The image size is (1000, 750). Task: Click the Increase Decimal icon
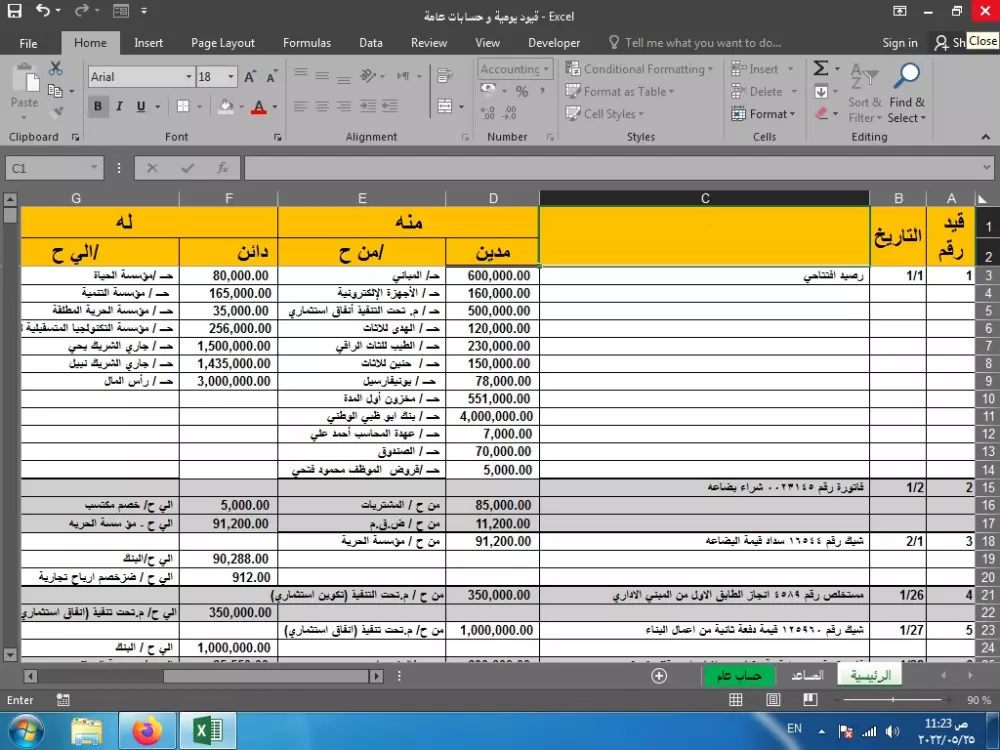tap(488, 113)
